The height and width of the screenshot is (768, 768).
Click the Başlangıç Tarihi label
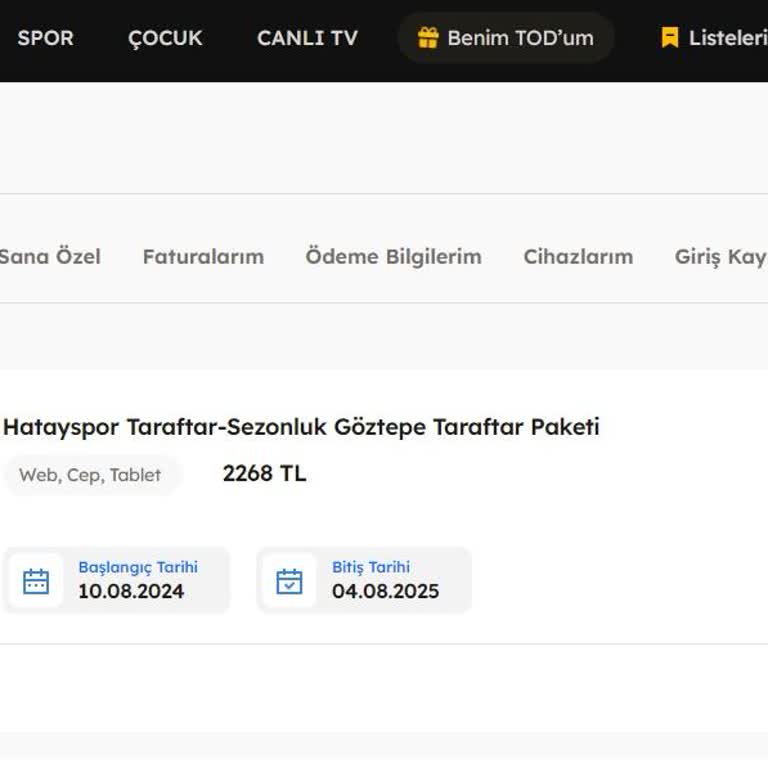138,567
